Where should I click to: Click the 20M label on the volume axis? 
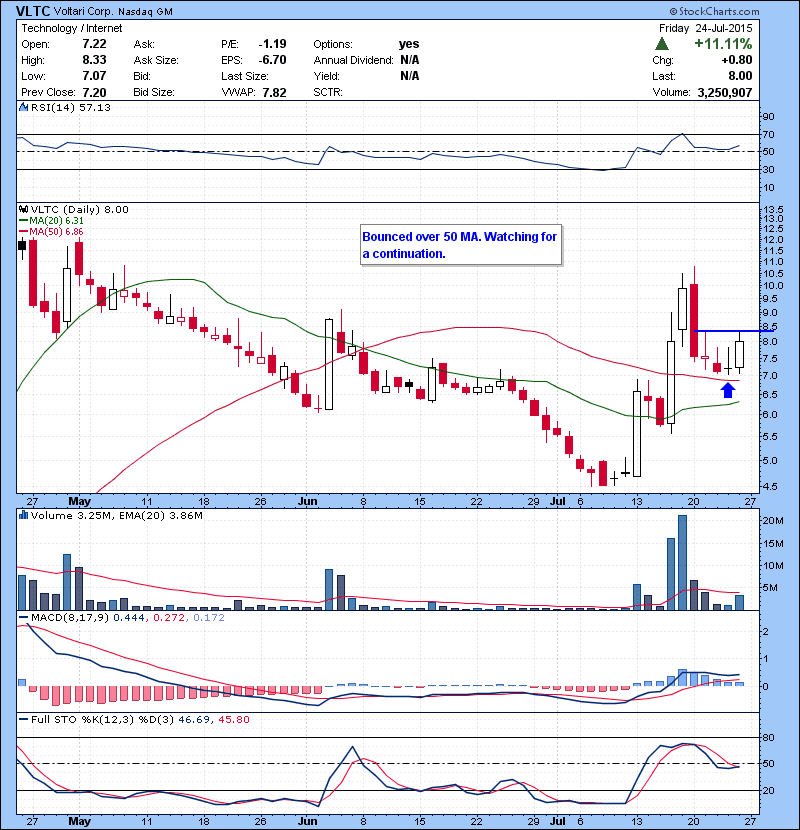(x=772, y=521)
